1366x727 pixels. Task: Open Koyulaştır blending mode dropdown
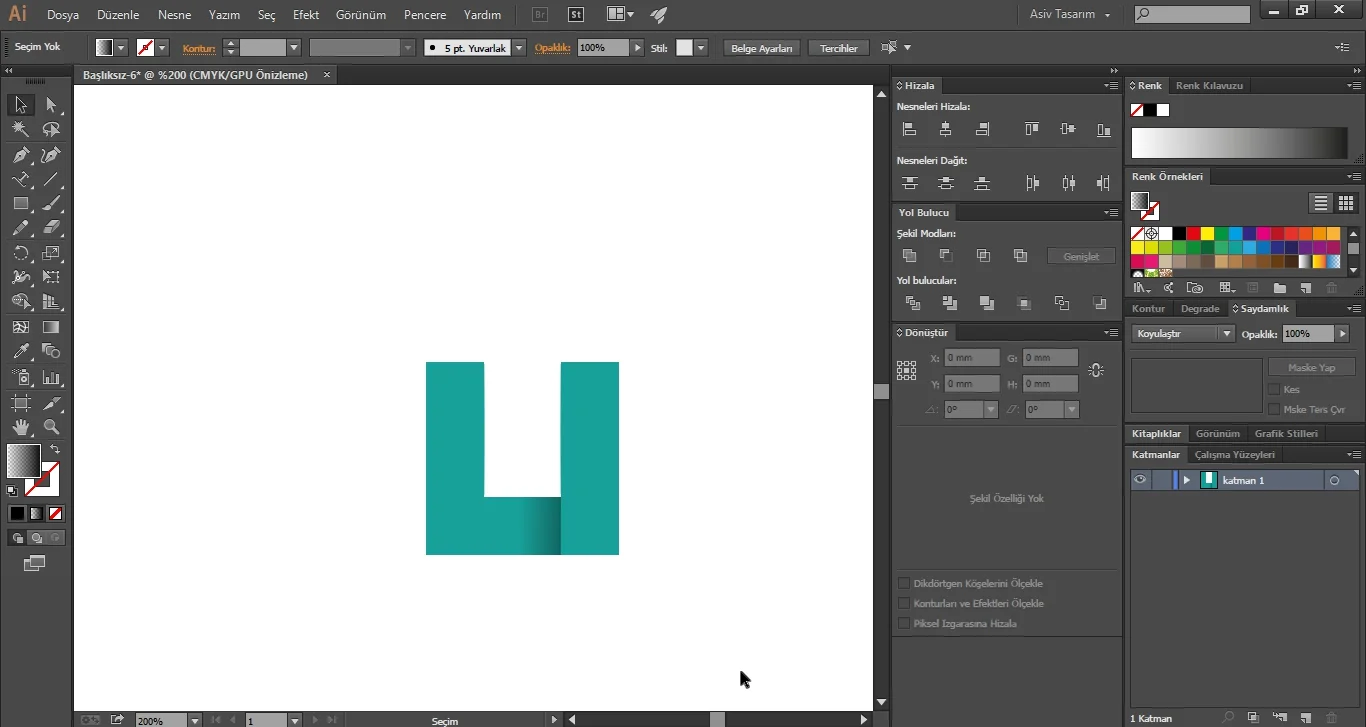click(1226, 334)
